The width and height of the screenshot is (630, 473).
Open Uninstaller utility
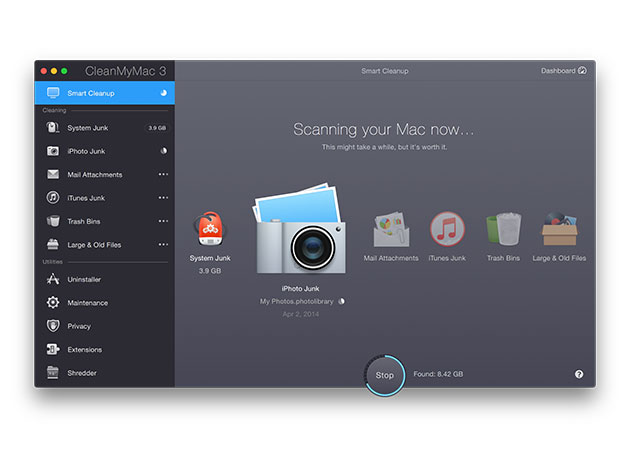coord(104,279)
